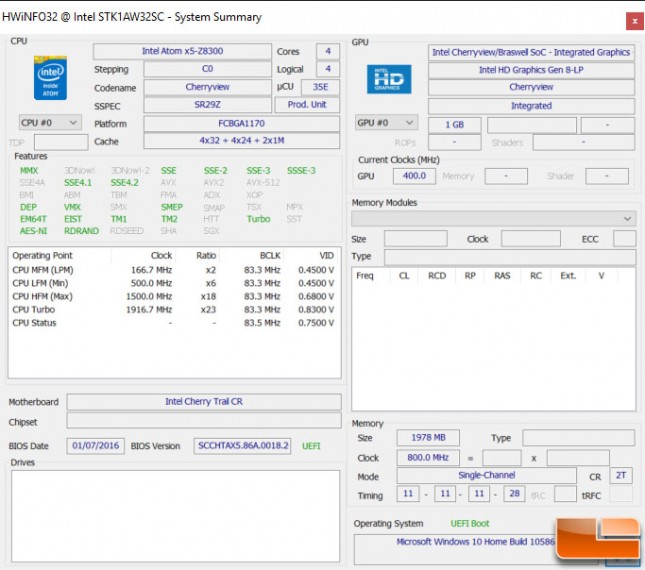Click the EM64T feature label
645x570 pixels.
pyautogui.click(x=33, y=219)
